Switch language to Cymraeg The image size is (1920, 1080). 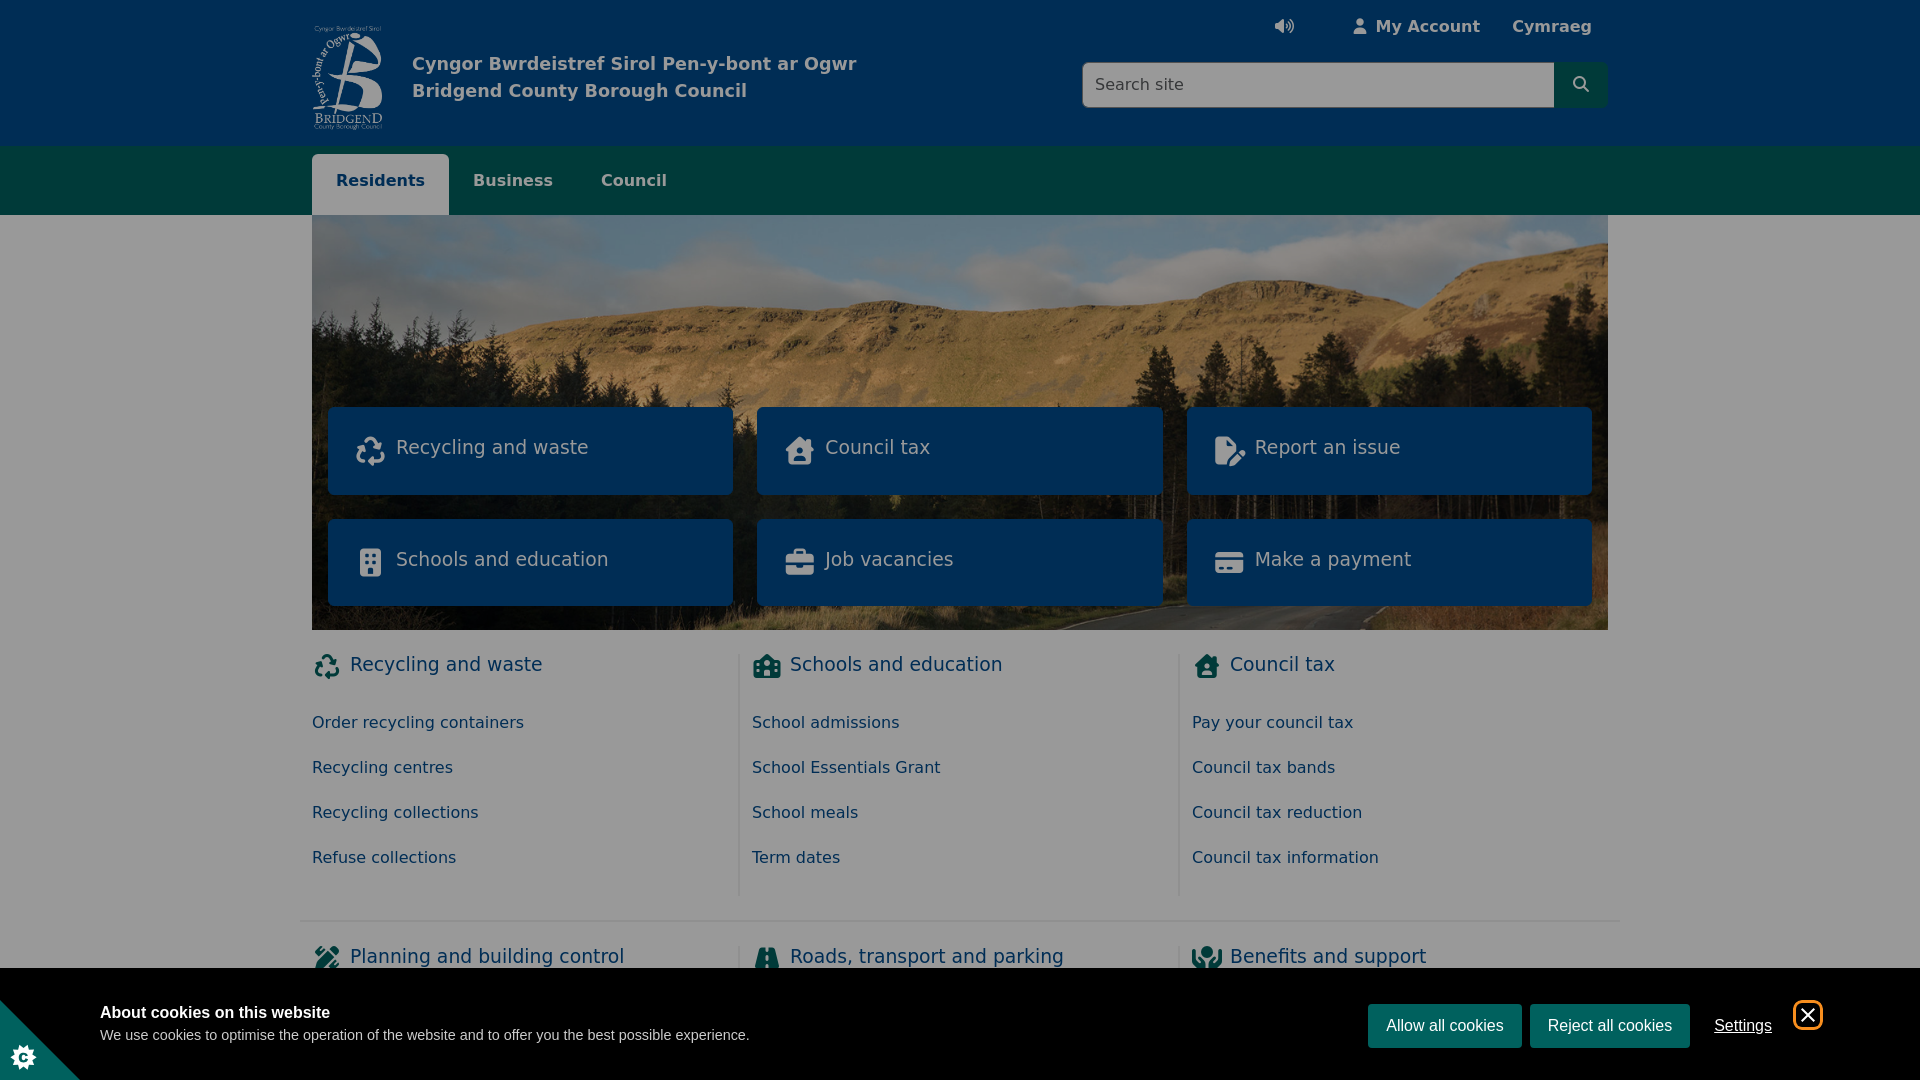coord(1551,27)
